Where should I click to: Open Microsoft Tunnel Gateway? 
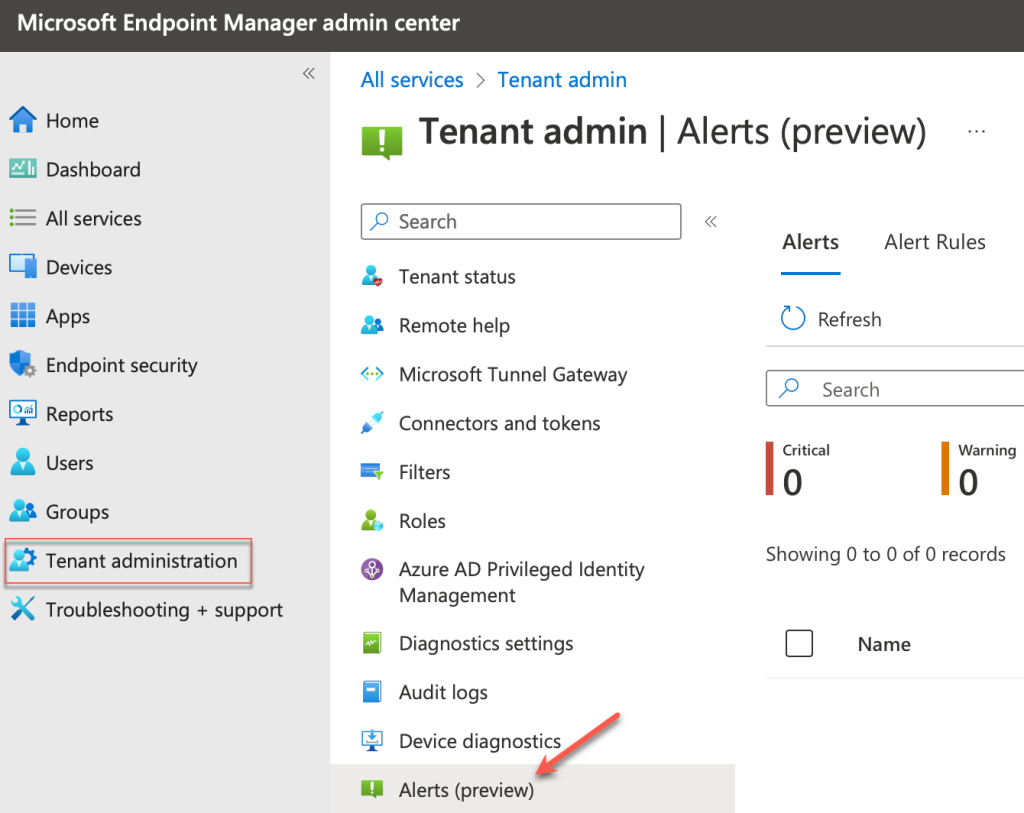[513, 375]
